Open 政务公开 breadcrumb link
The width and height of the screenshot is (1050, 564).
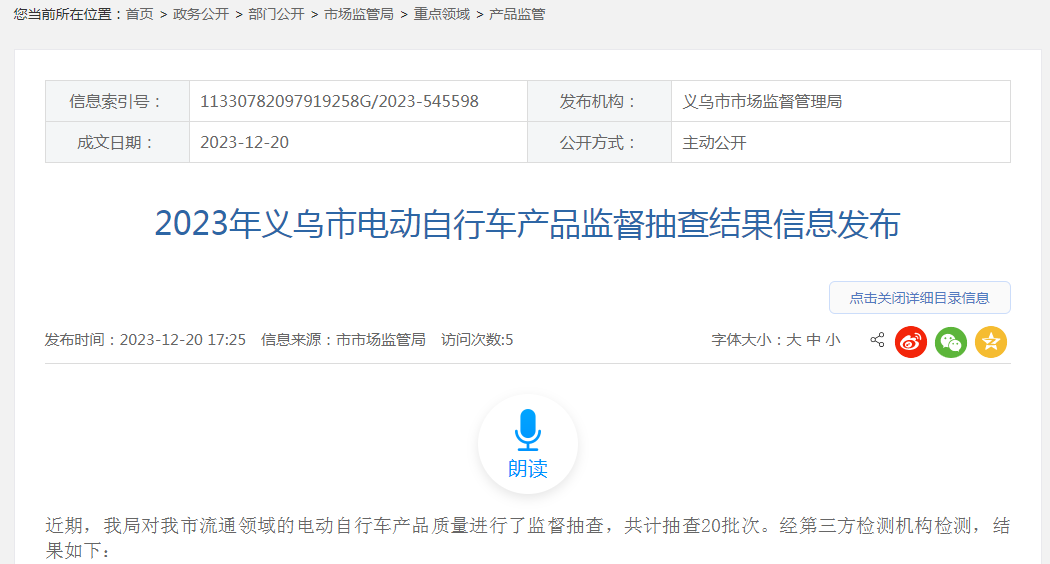click(x=201, y=15)
